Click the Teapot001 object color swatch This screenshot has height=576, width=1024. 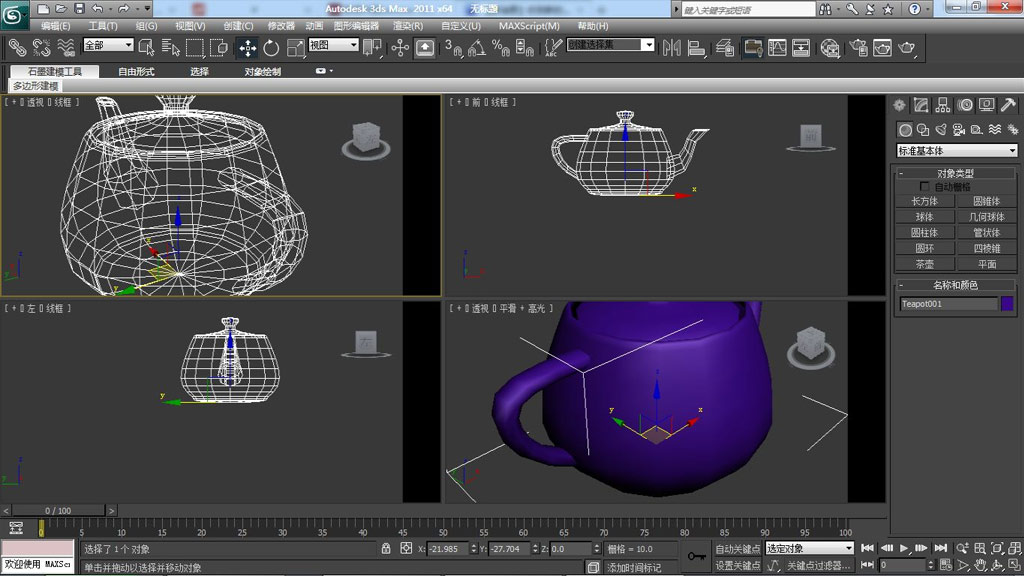point(1005,303)
